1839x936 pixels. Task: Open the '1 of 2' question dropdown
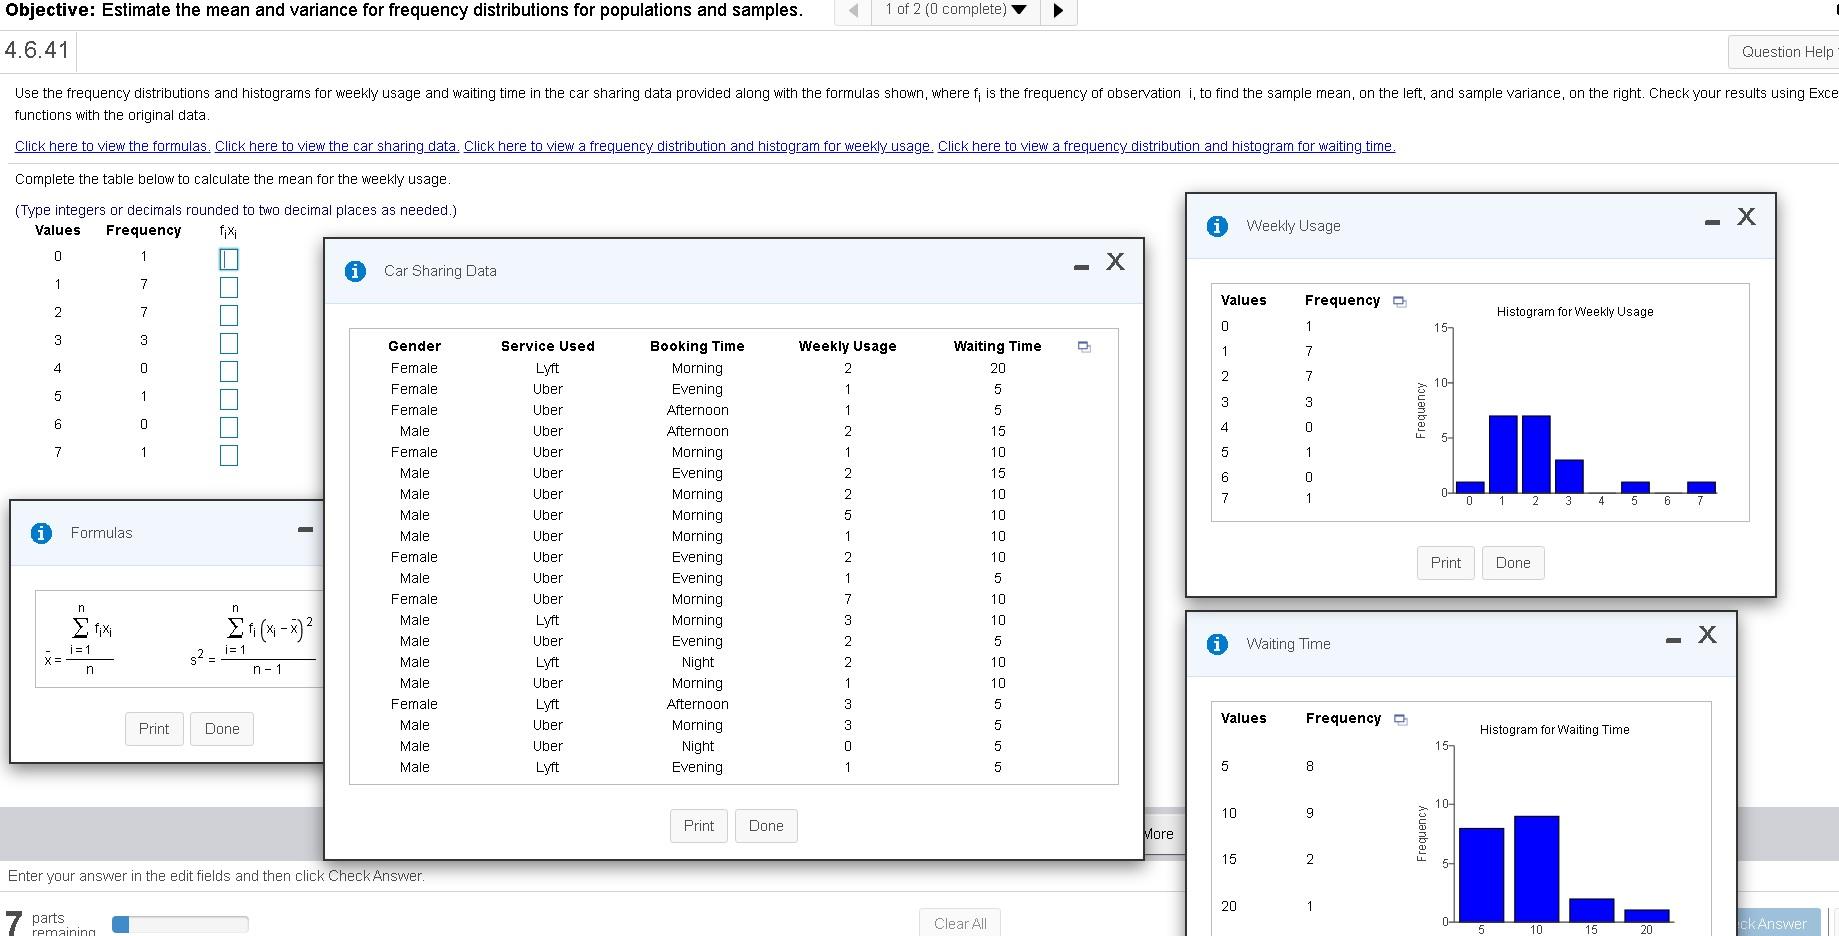(955, 10)
